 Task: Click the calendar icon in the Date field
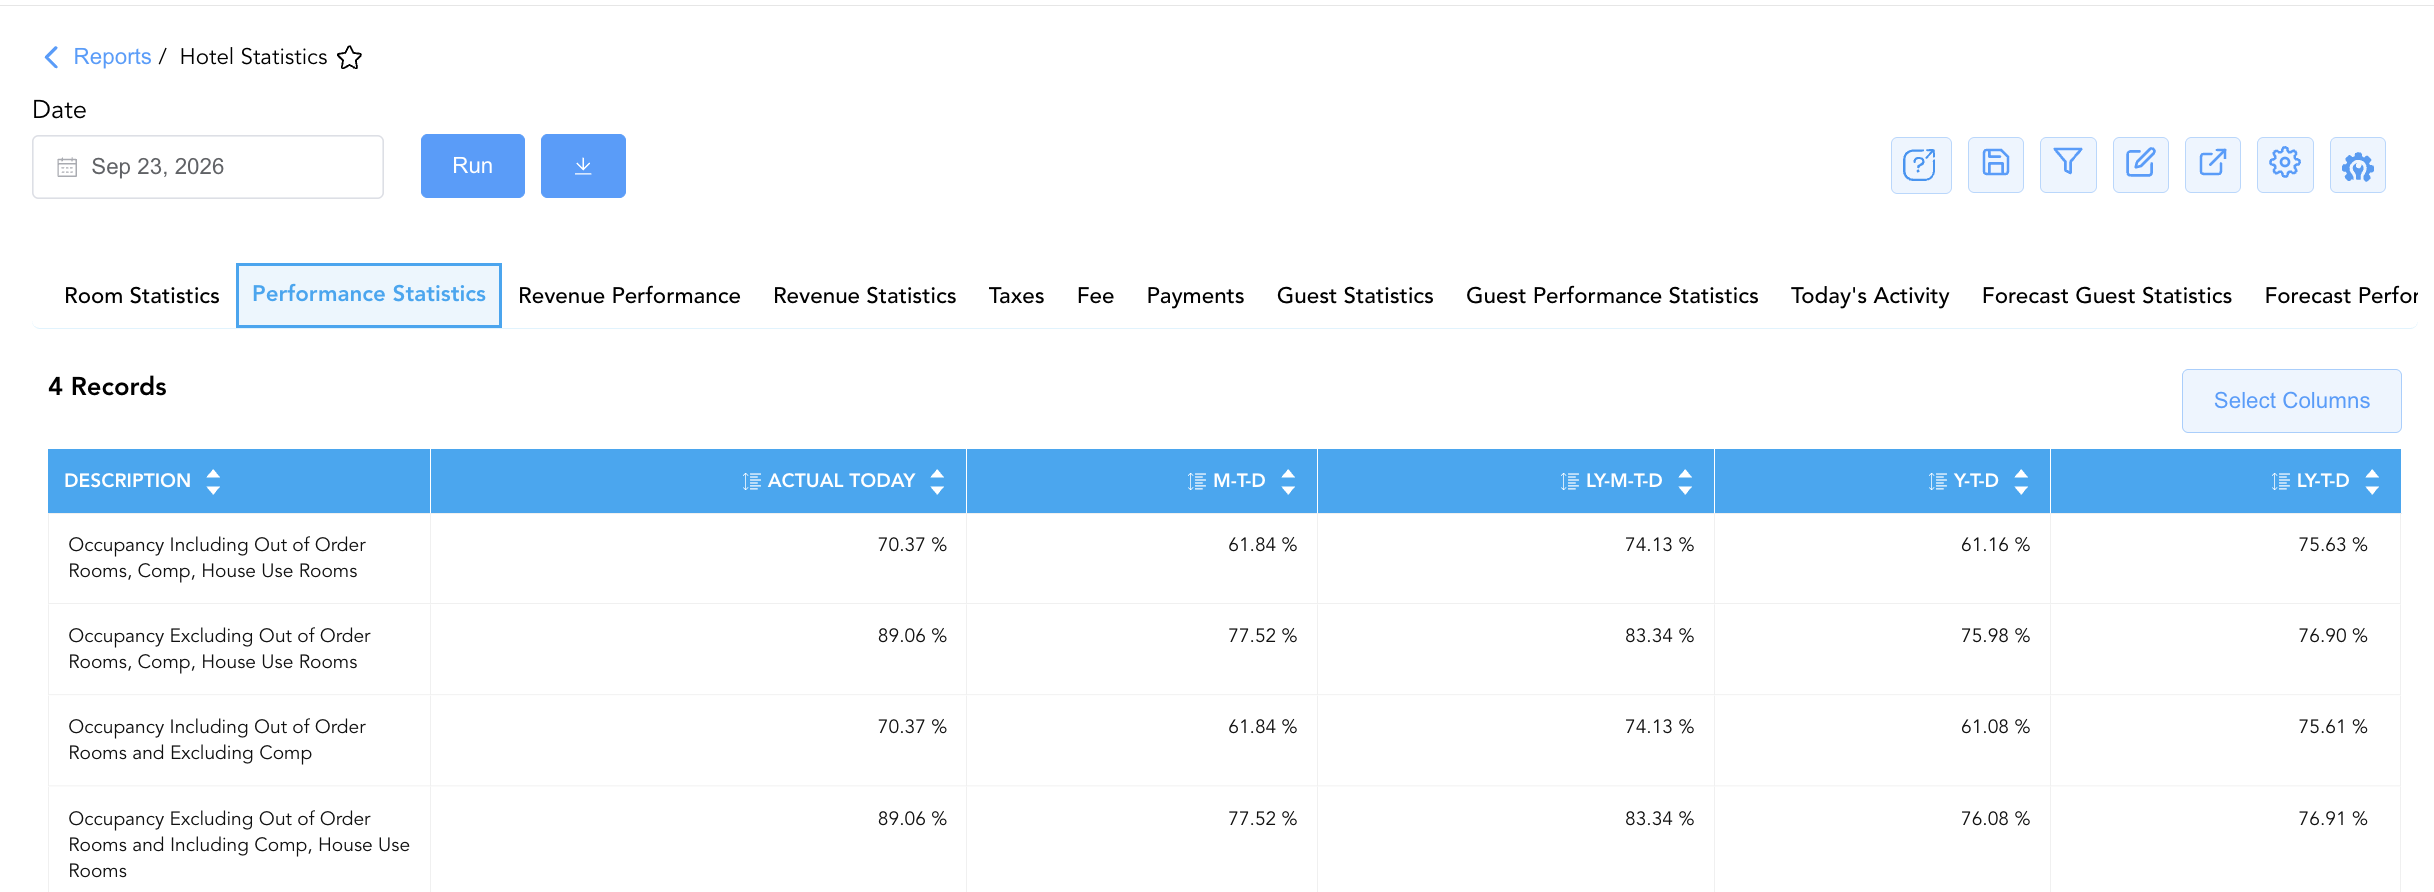coord(67,167)
